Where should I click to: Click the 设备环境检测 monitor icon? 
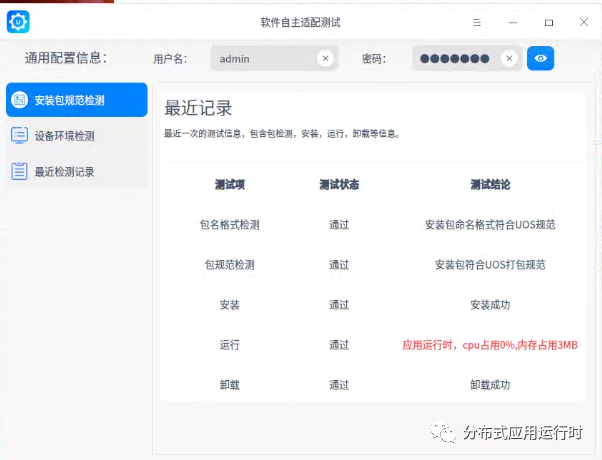click(20, 136)
